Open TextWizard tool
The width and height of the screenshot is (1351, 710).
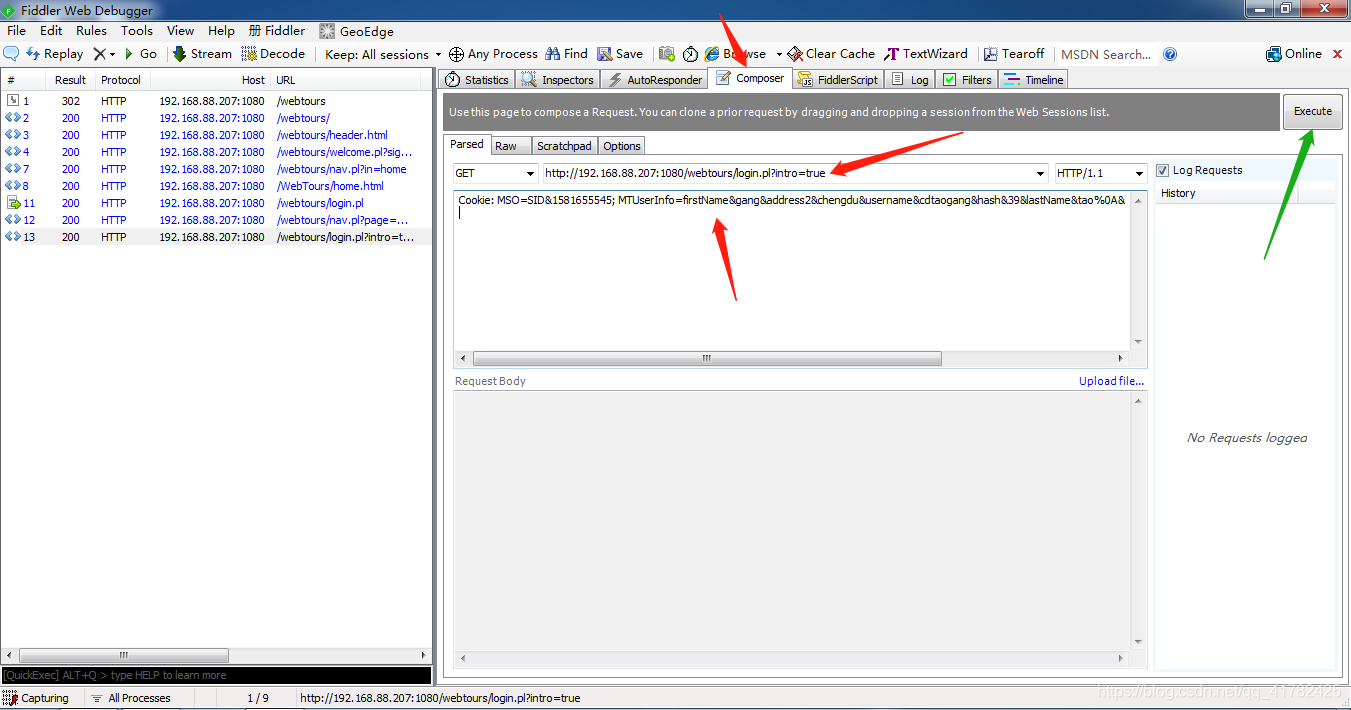coord(926,54)
